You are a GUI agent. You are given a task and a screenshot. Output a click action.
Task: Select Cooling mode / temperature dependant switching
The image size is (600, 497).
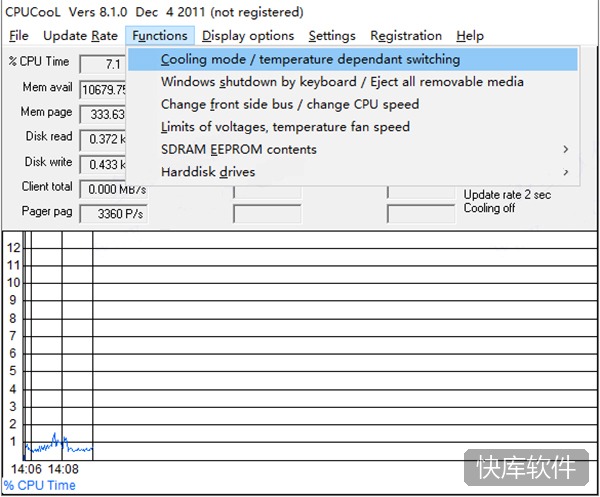pos(352,59)
